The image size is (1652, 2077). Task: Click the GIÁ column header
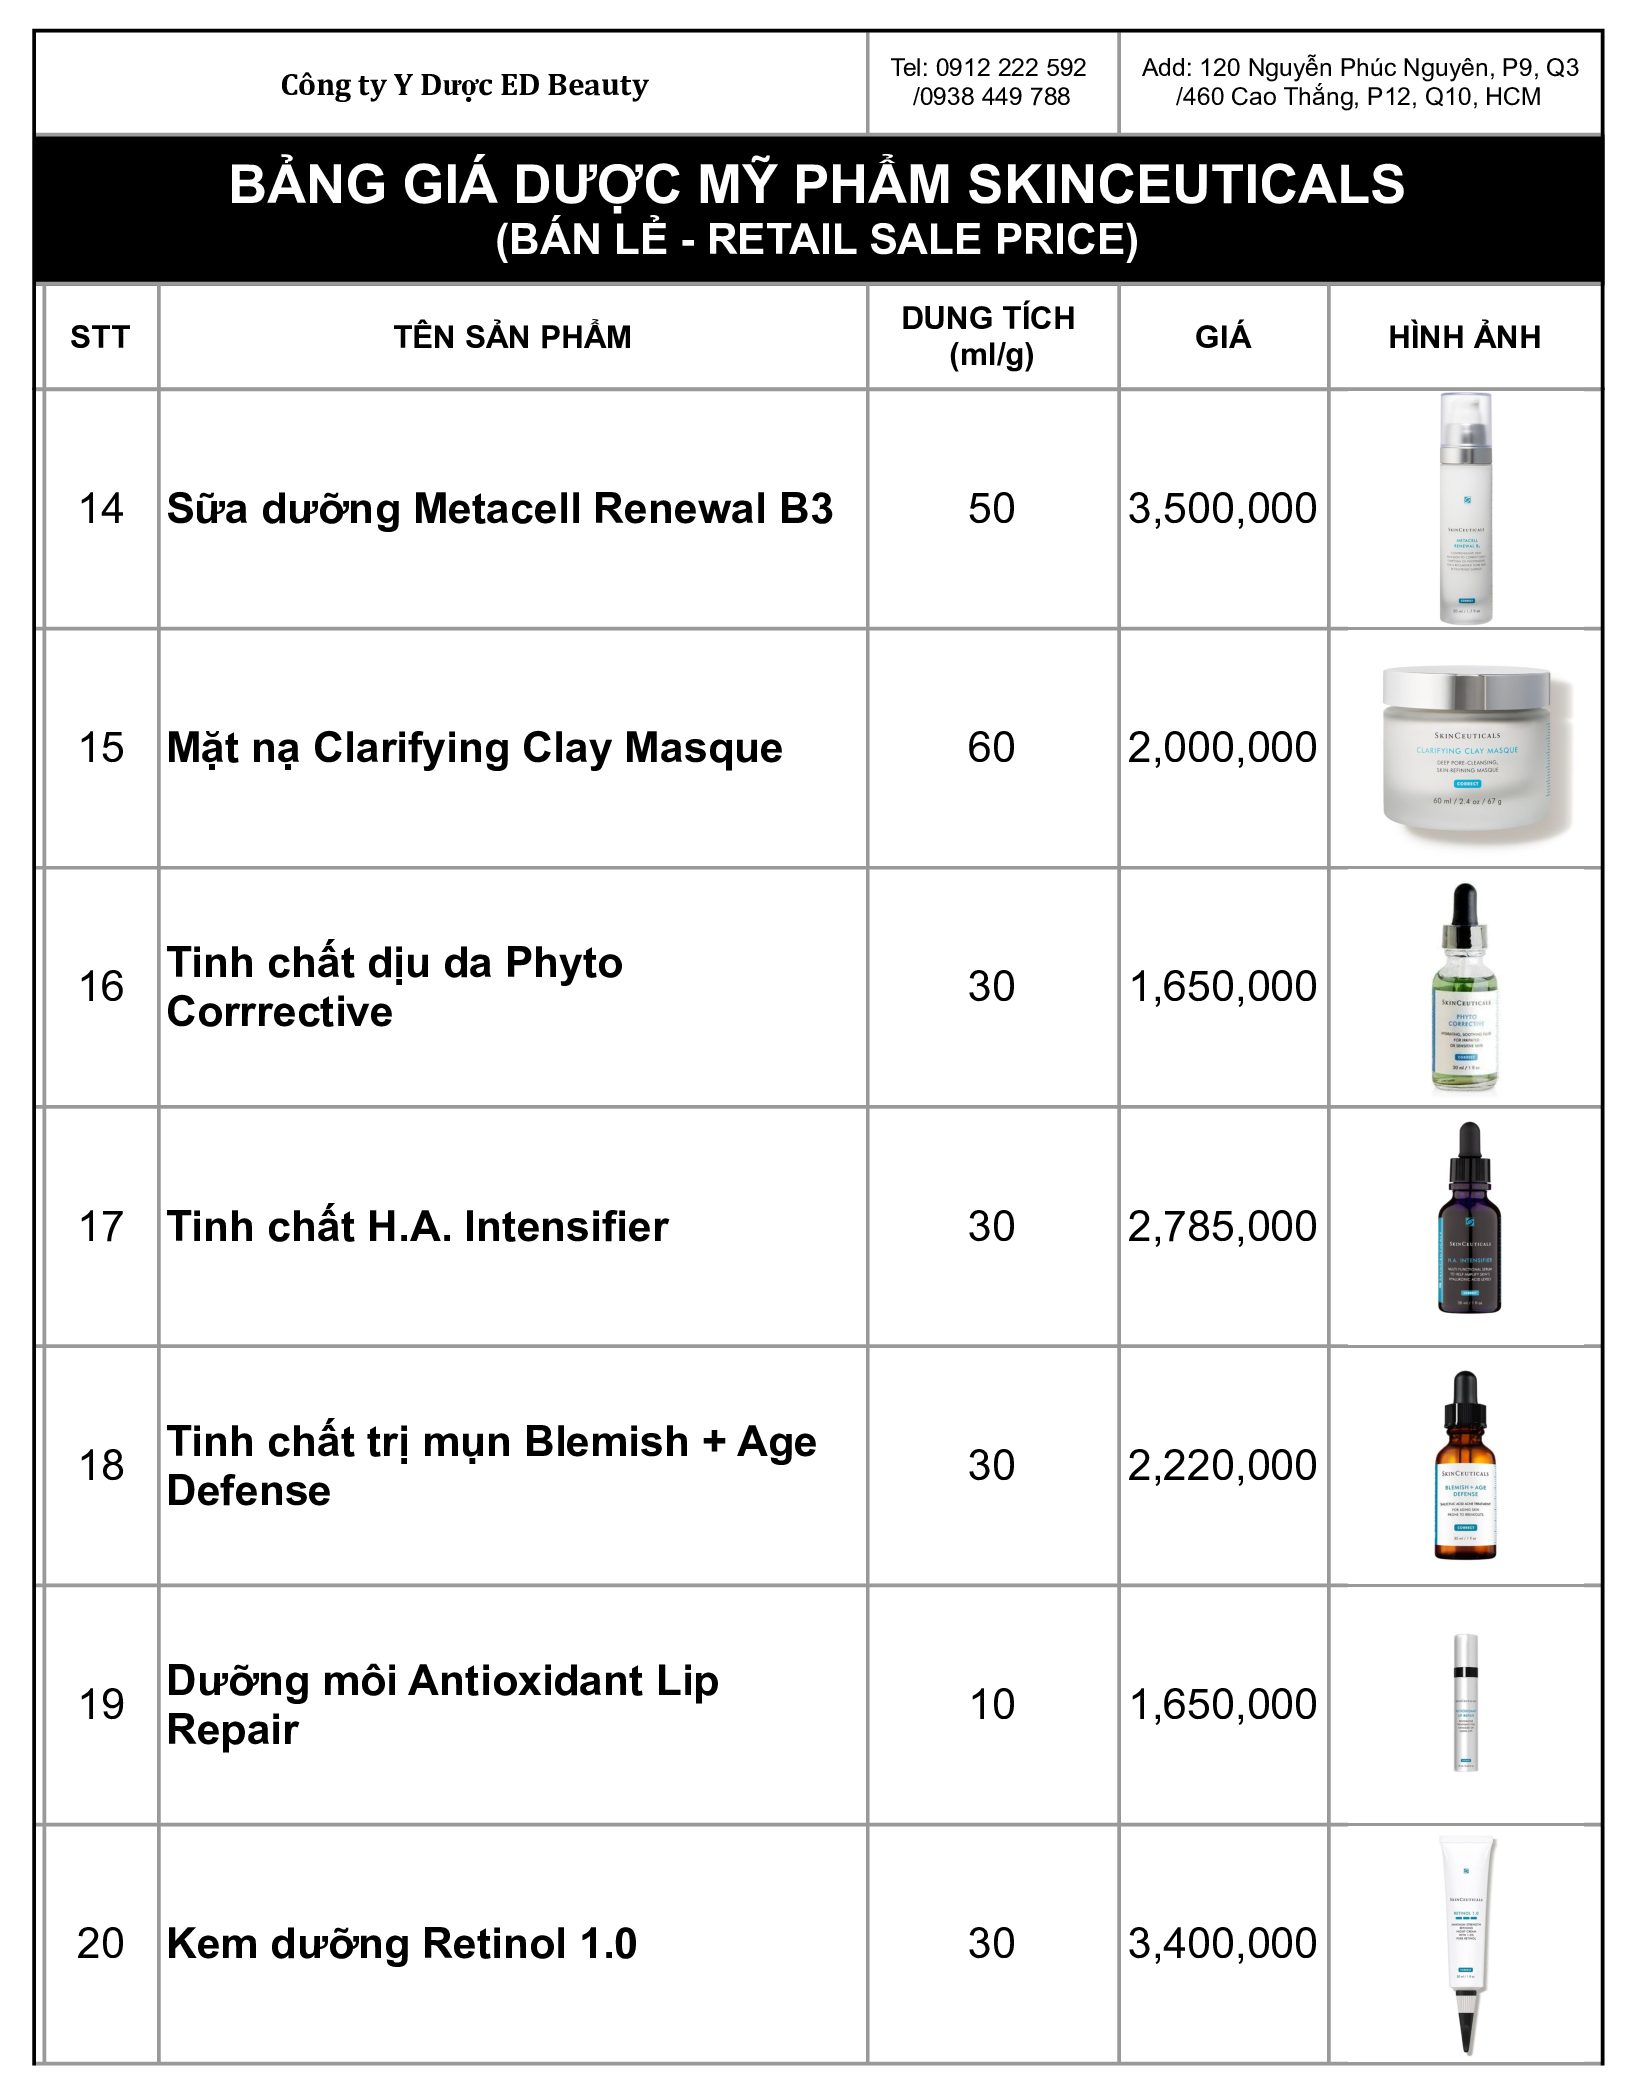(x=1222, y=337)
